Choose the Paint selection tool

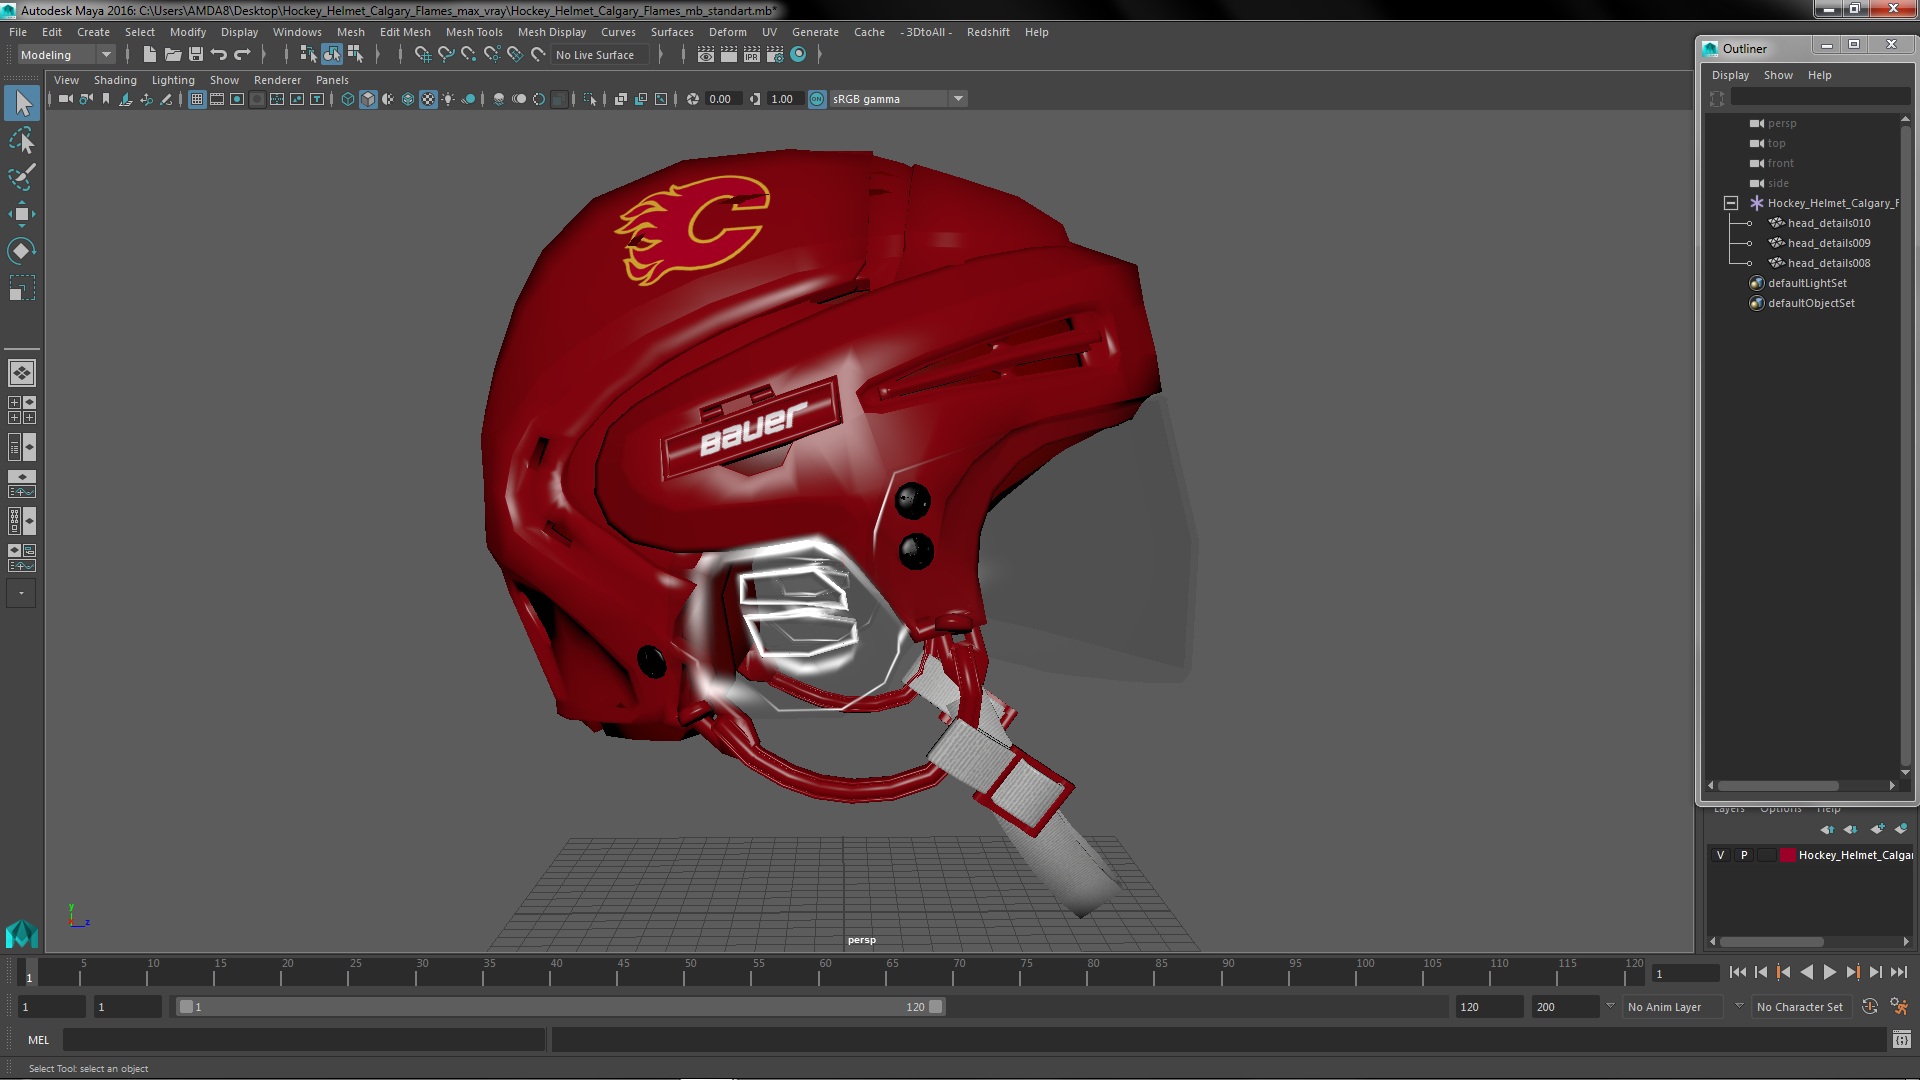click(x=22, y=178)
